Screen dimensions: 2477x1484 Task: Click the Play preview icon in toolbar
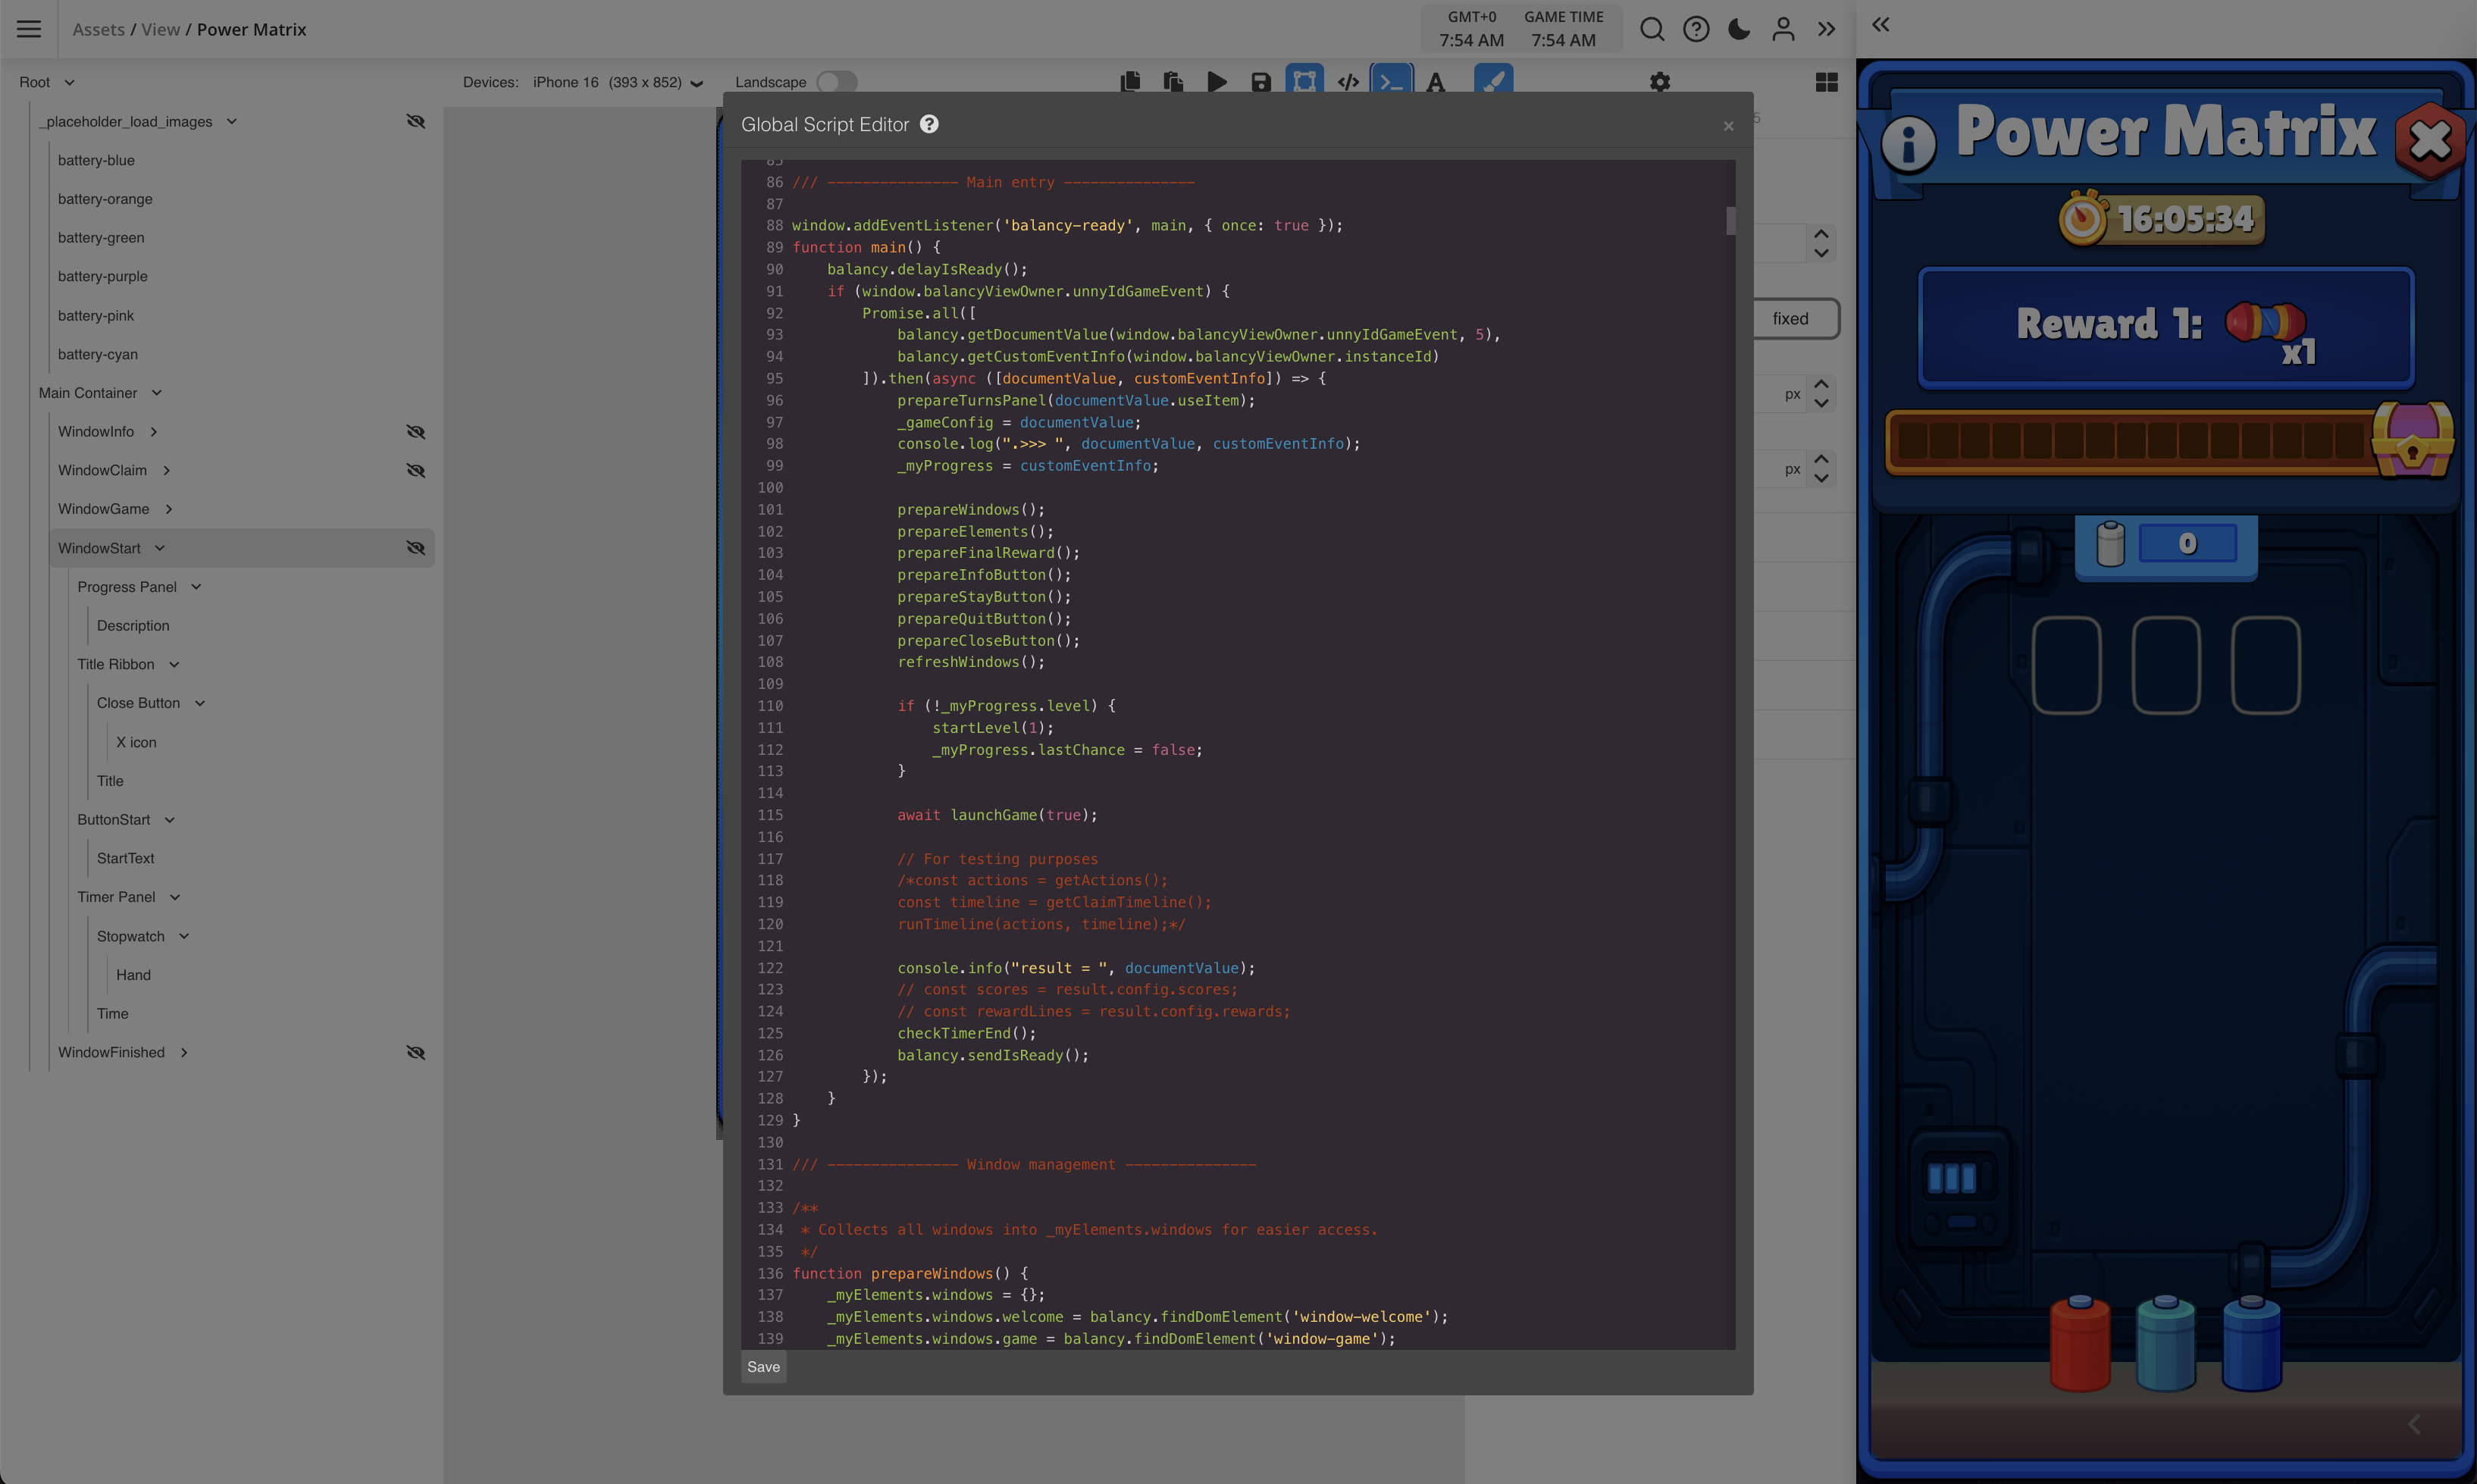coord(1217,82)
